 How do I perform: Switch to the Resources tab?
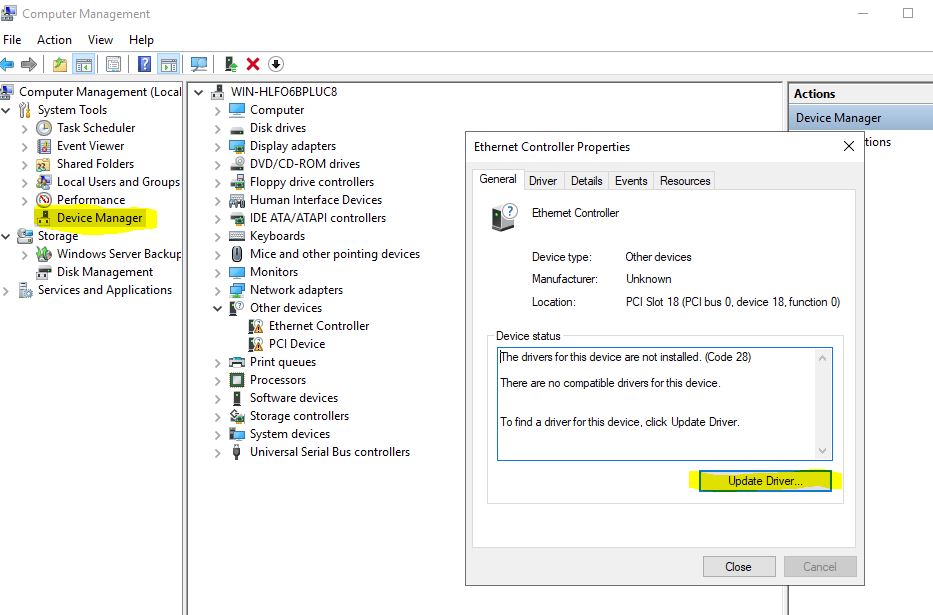(685, 181)
